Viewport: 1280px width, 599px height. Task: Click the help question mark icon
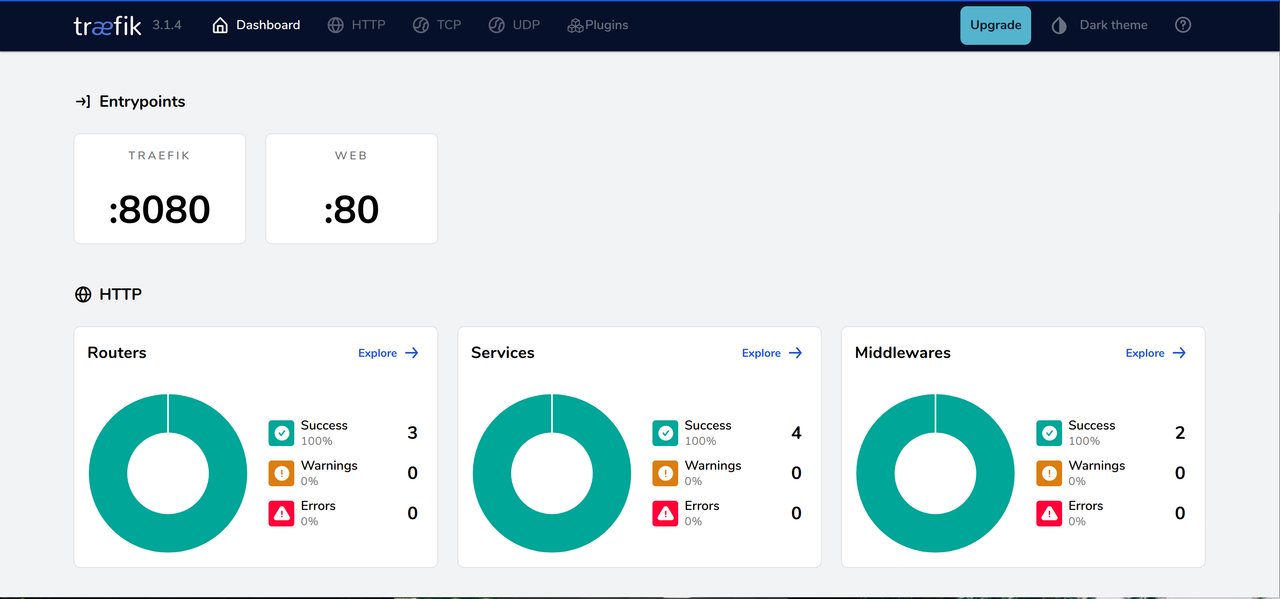[x=1183, y=25]
